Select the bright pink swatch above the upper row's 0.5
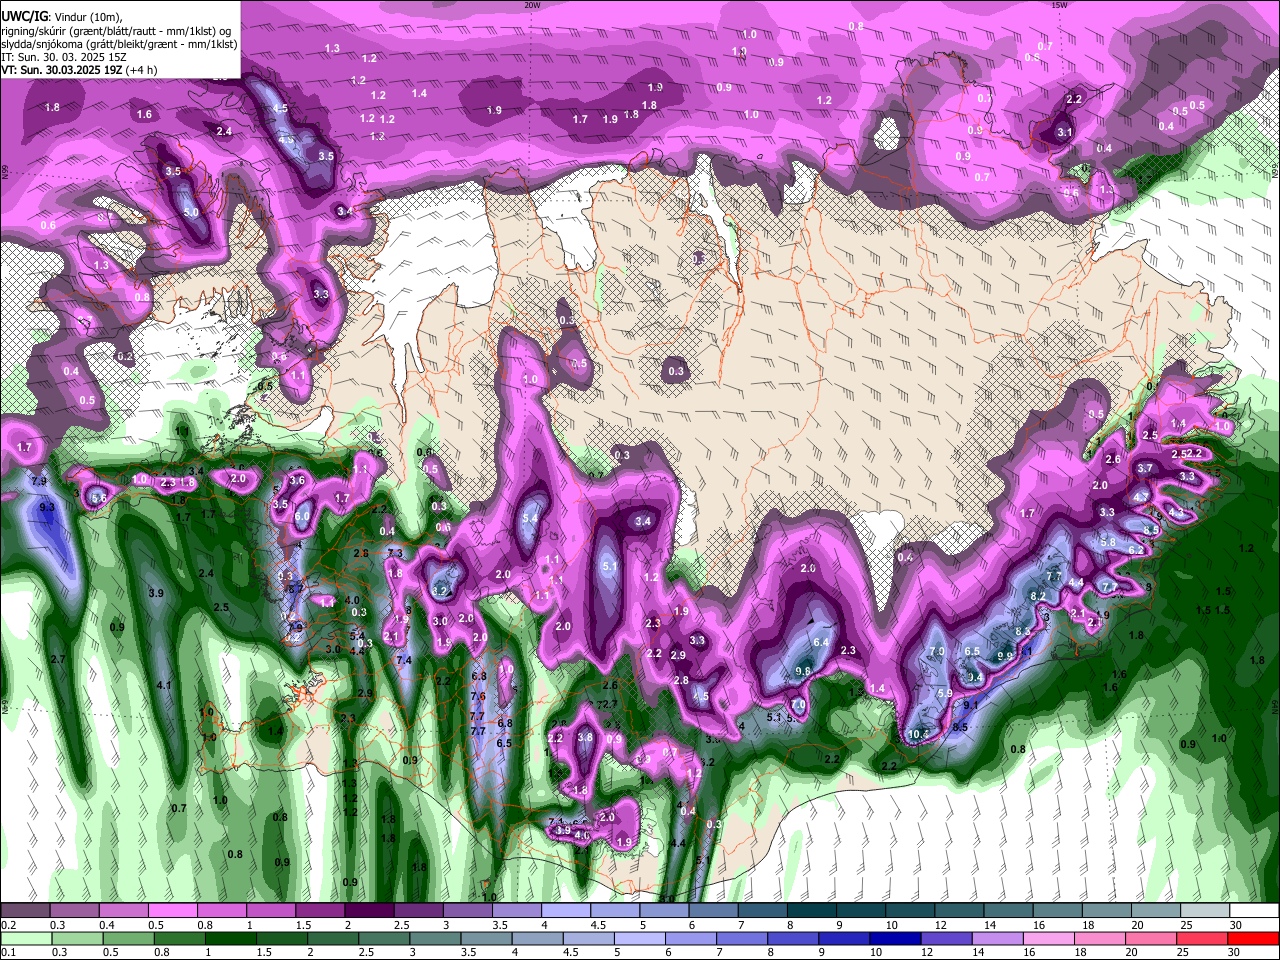 pyautogui.click(x=172, y=911)
